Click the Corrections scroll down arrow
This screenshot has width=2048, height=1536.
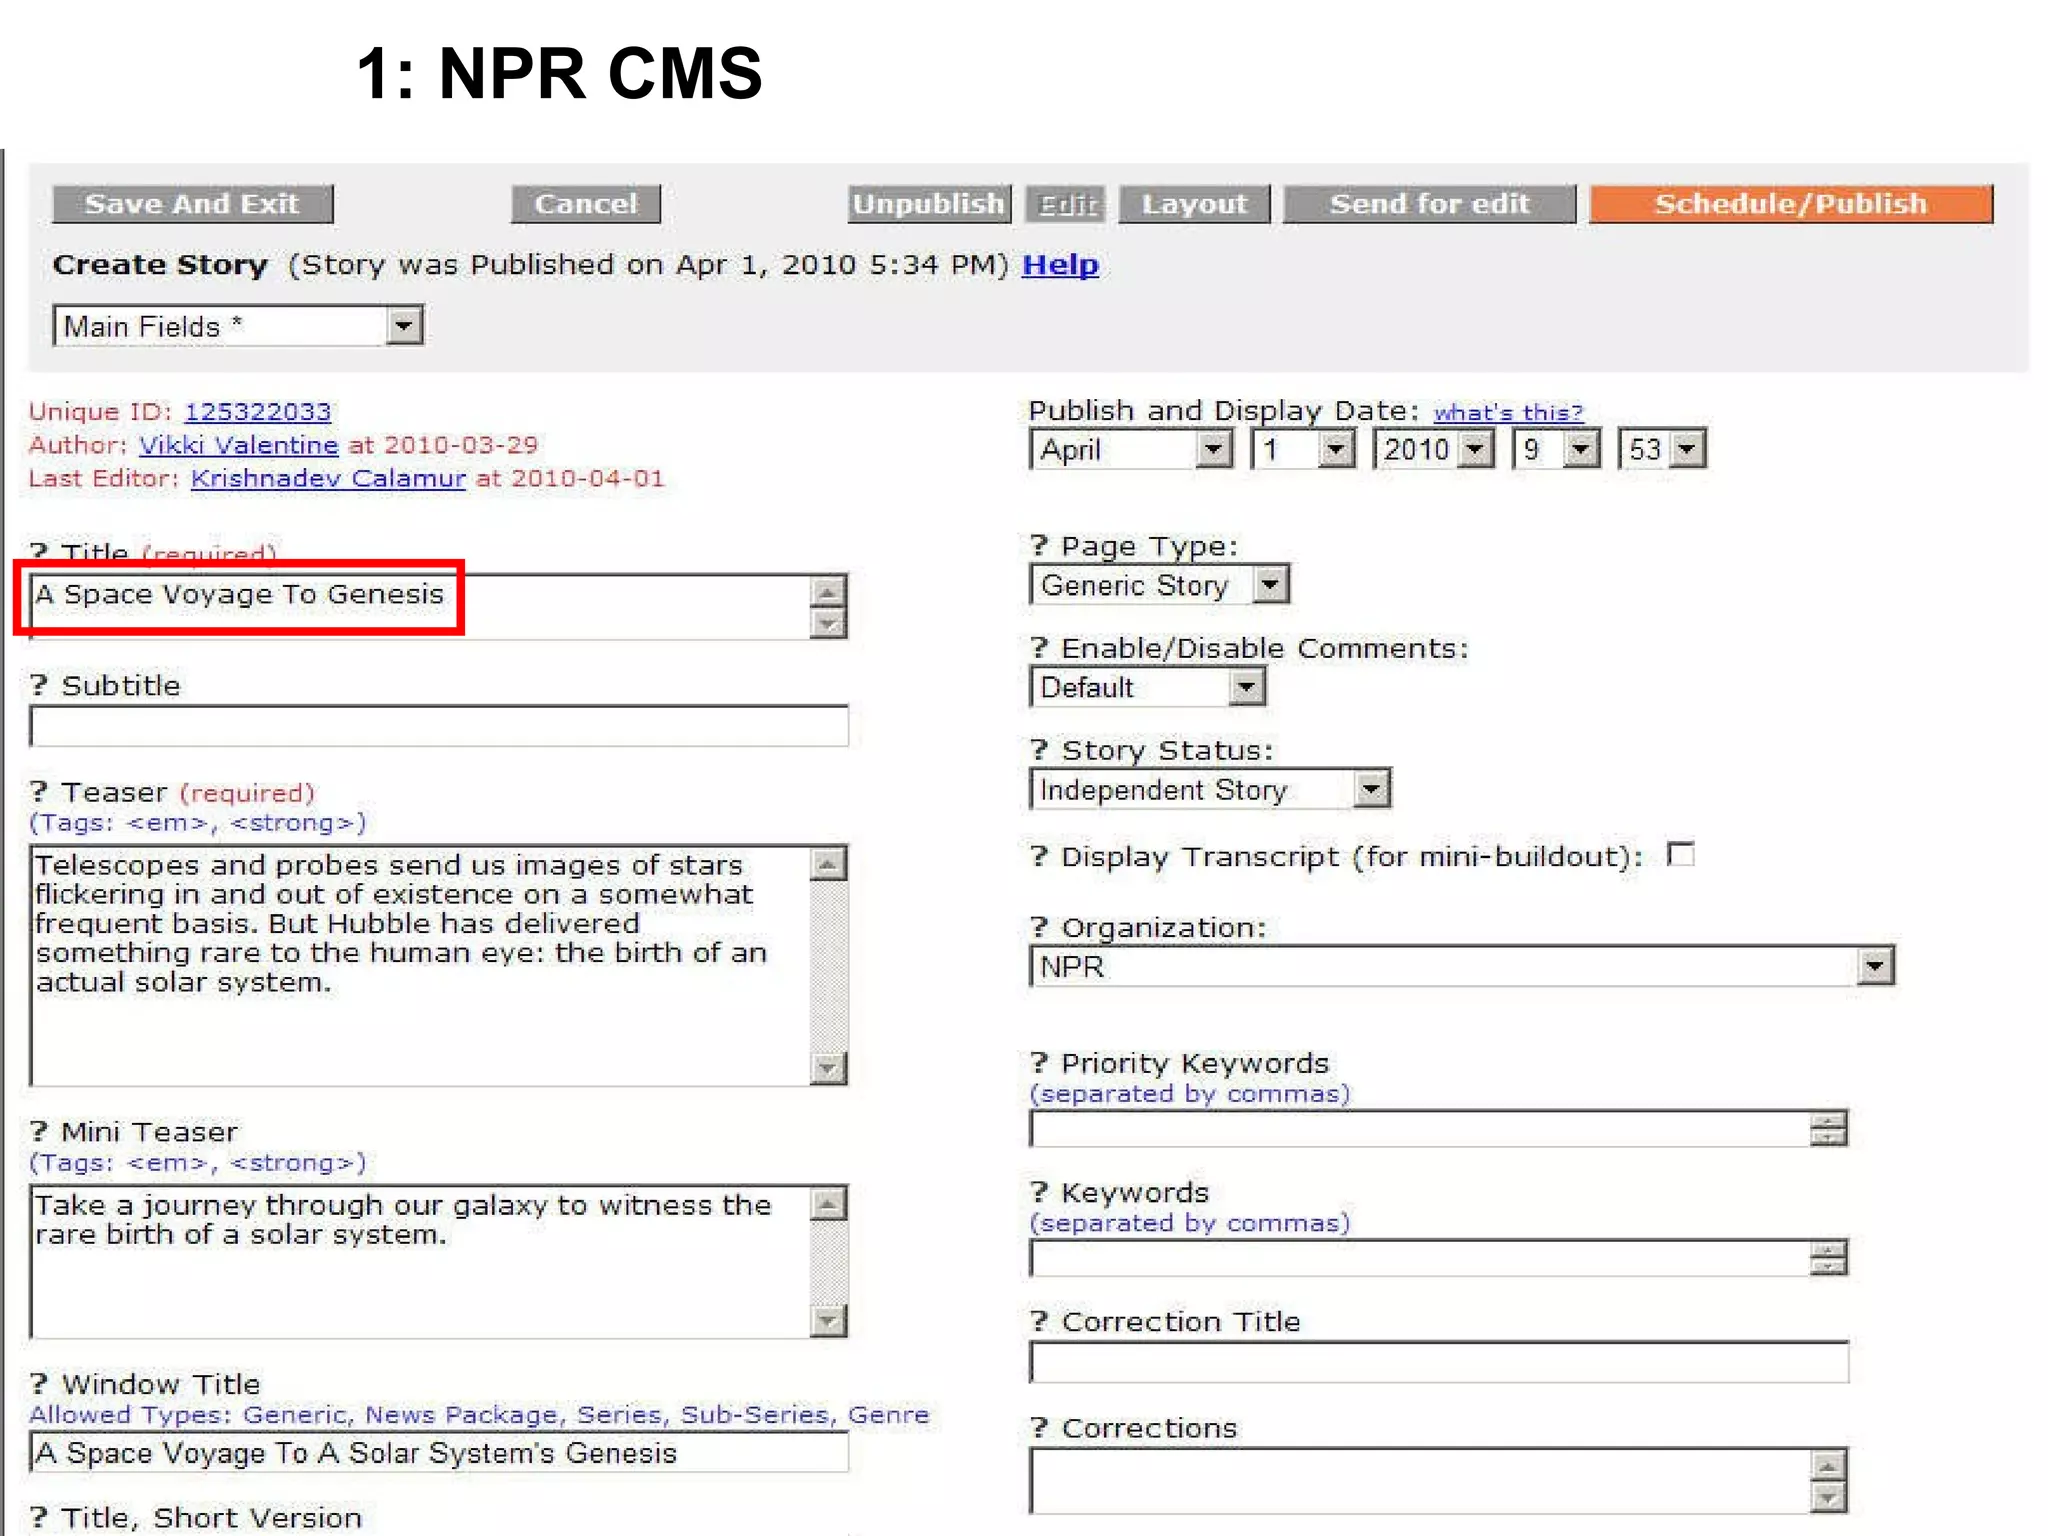(1828, 1497)
